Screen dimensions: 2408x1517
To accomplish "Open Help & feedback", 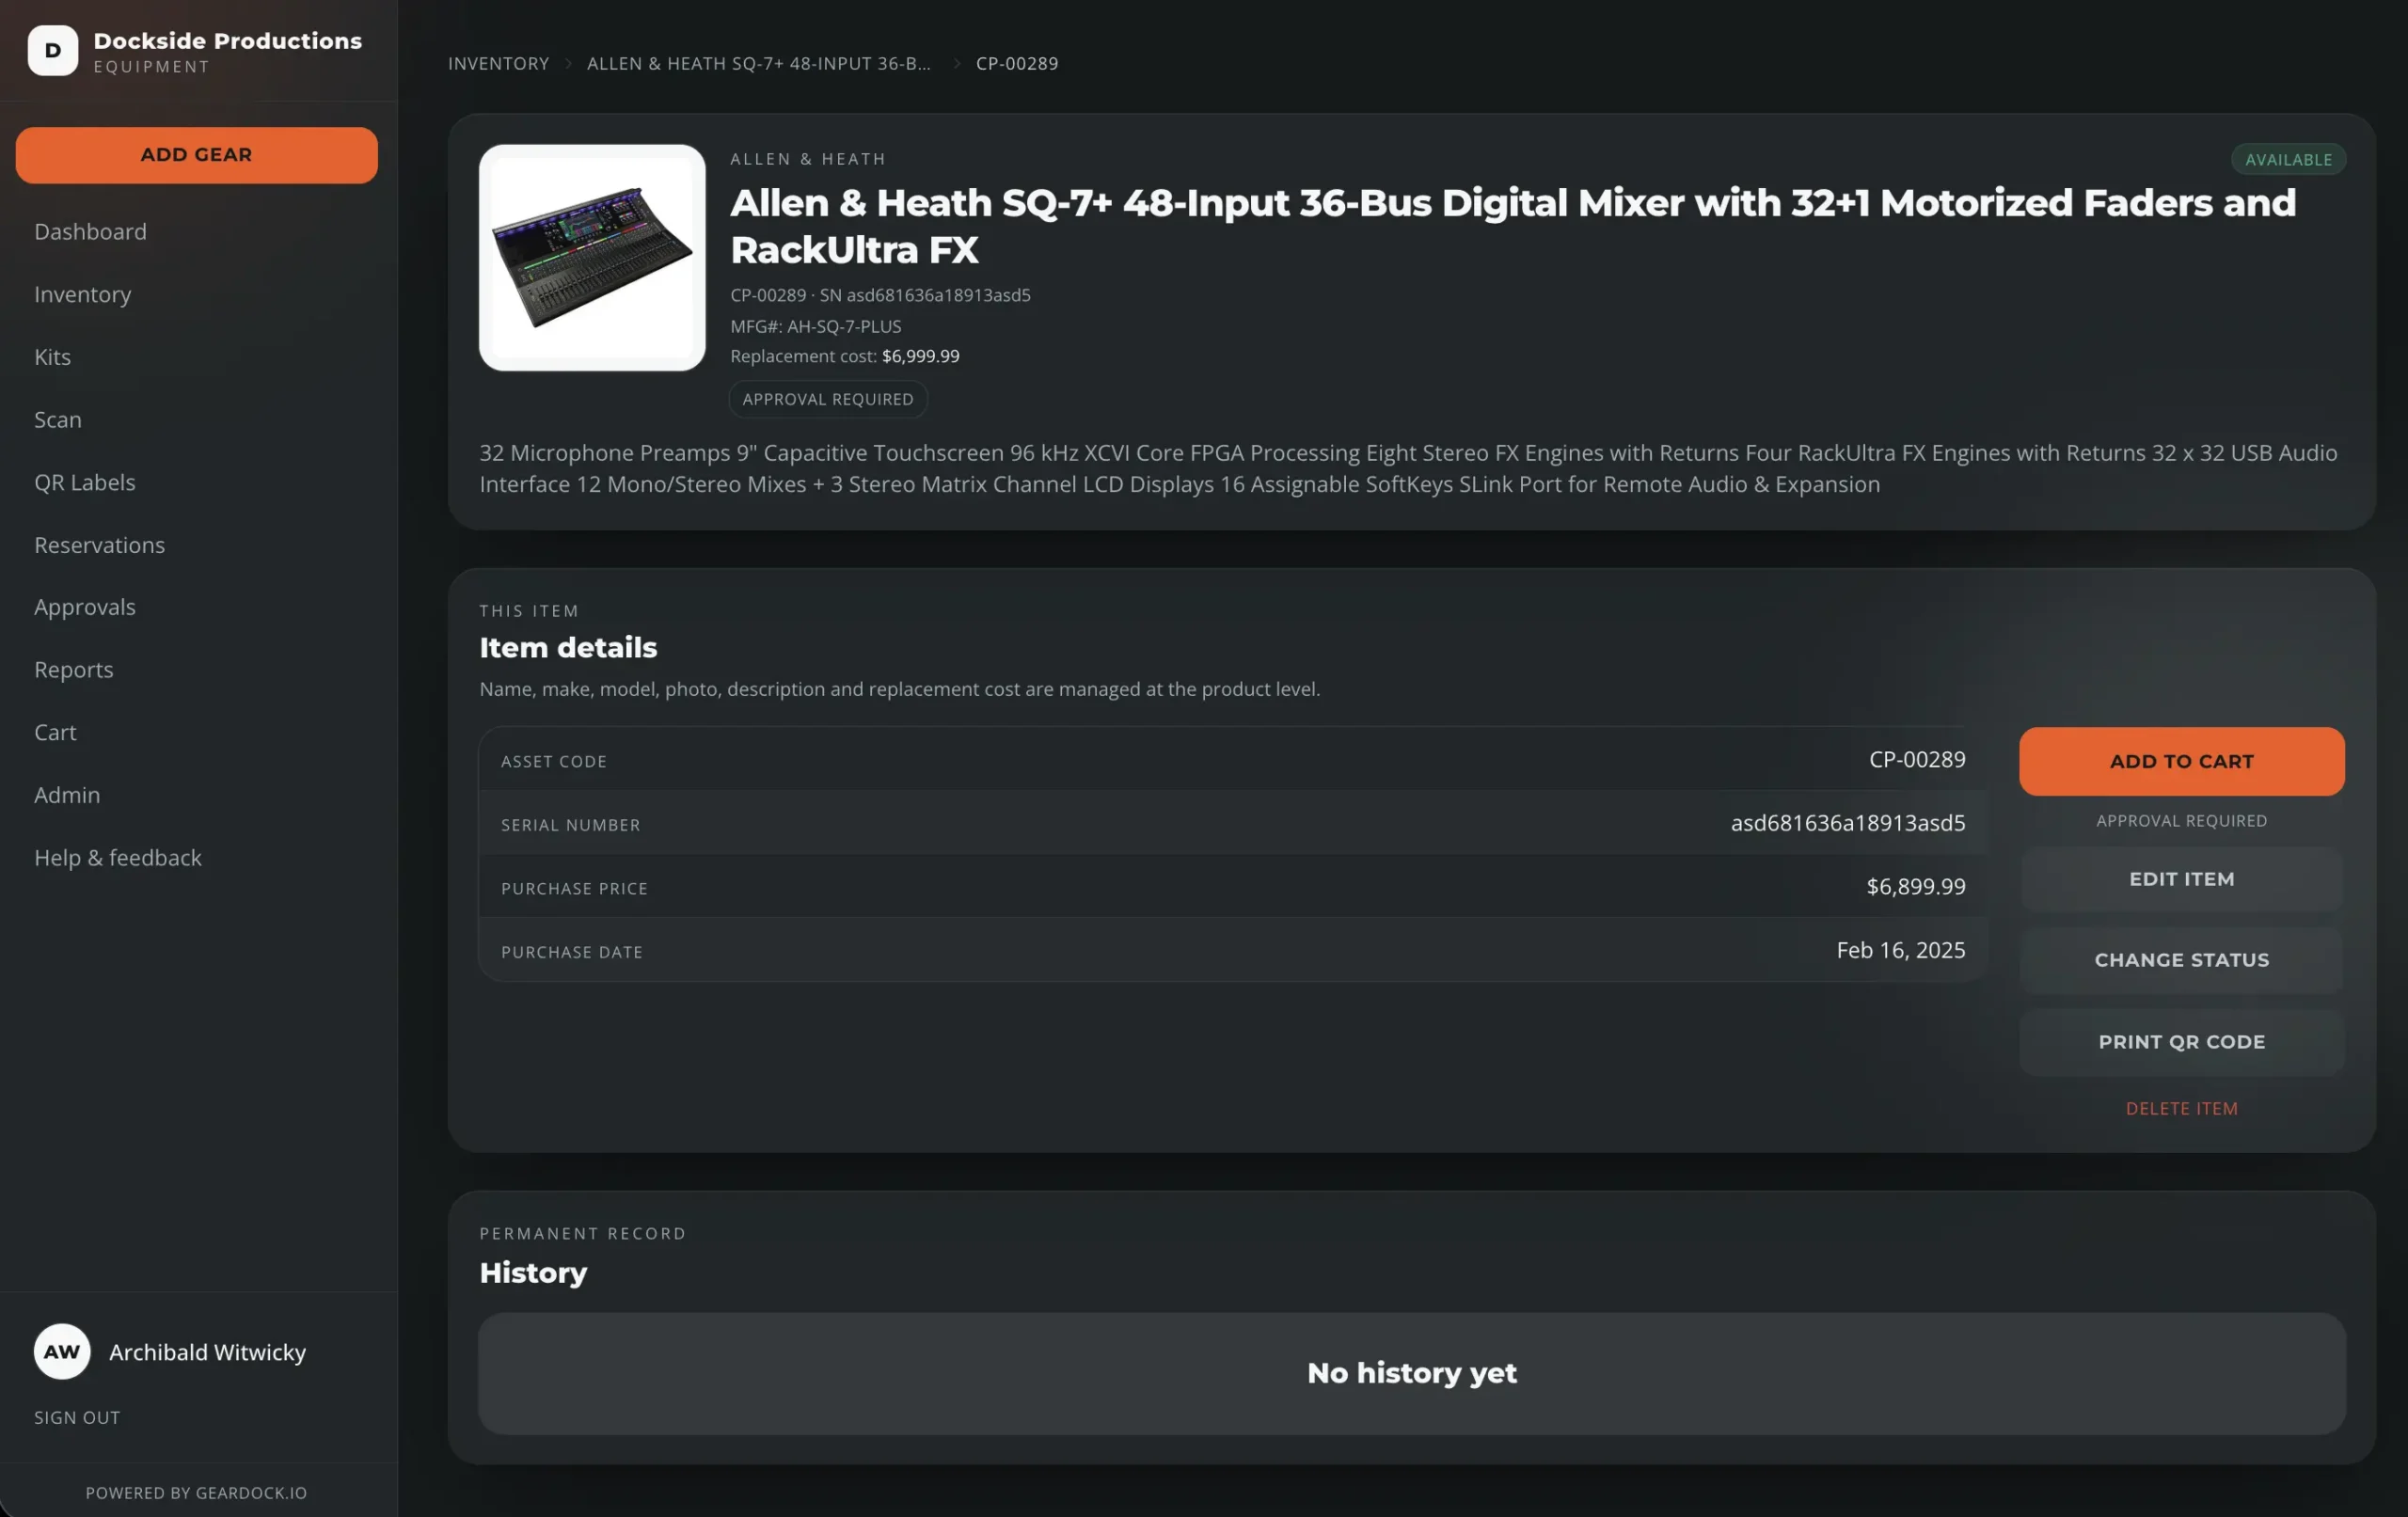I will (118, 858).
